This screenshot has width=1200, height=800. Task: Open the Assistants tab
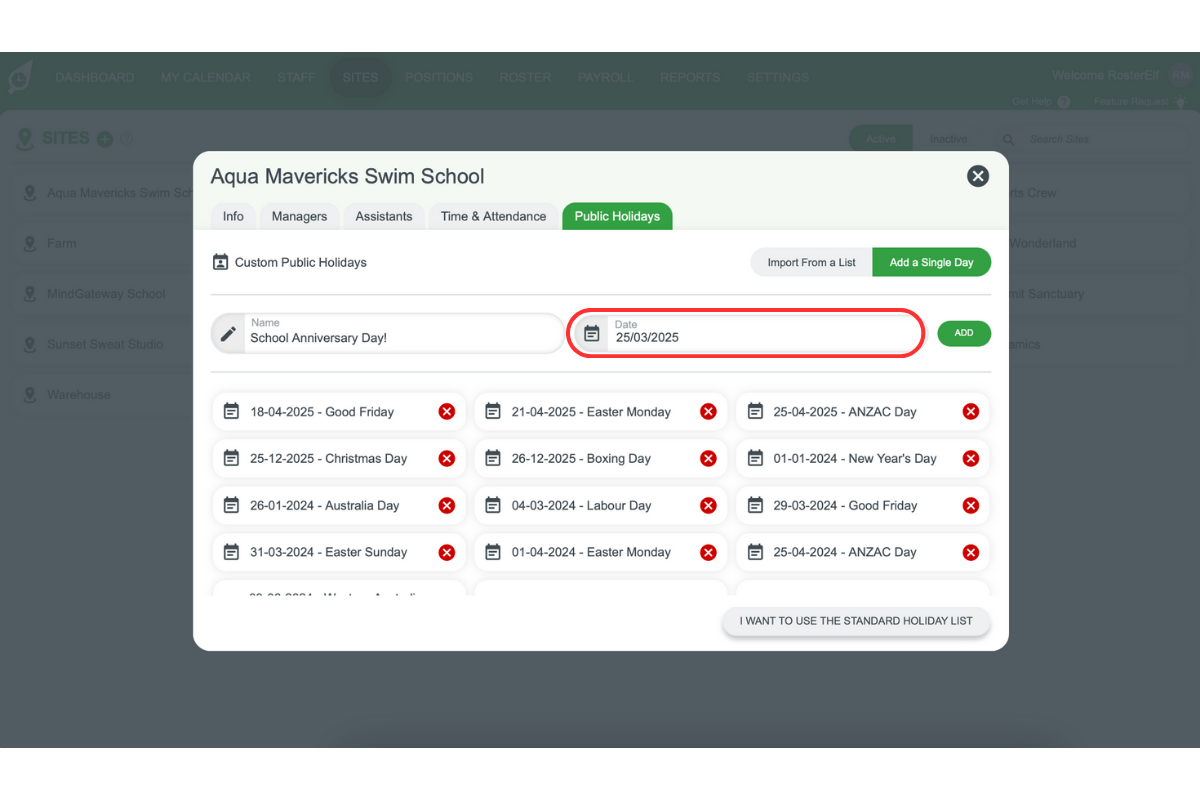(384, 216)
